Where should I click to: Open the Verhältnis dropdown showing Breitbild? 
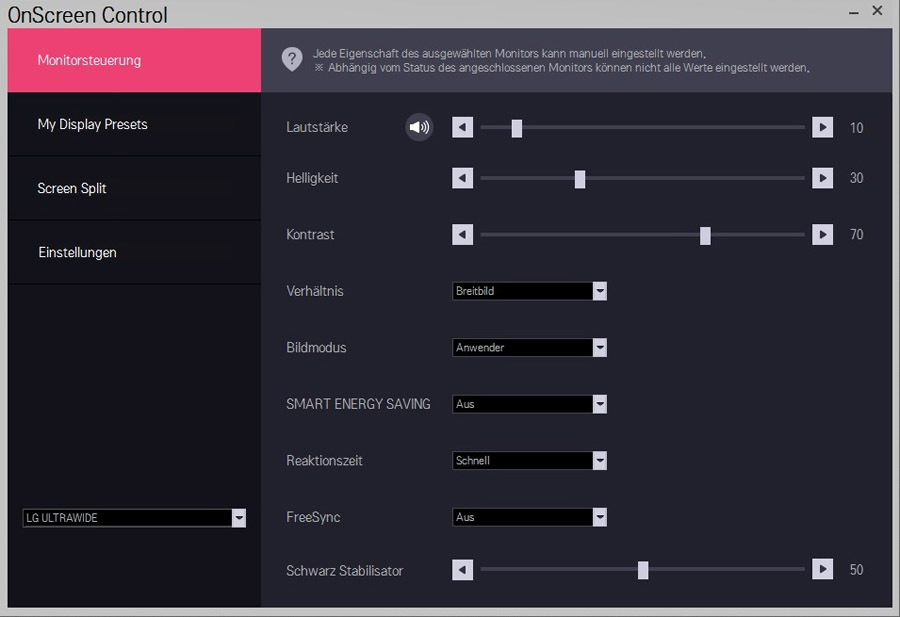tap(529, 291)
